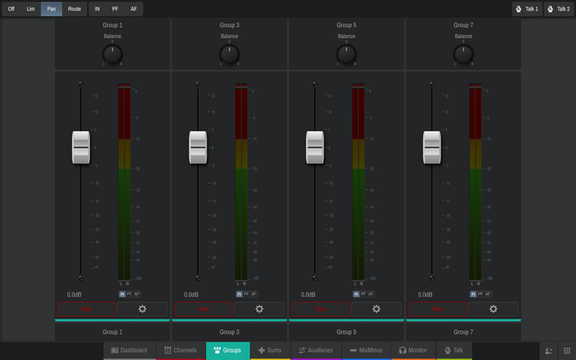Click the user icon beside the grid icon
This screenshot has width=576, height=360.
click(x=548, y=351)
